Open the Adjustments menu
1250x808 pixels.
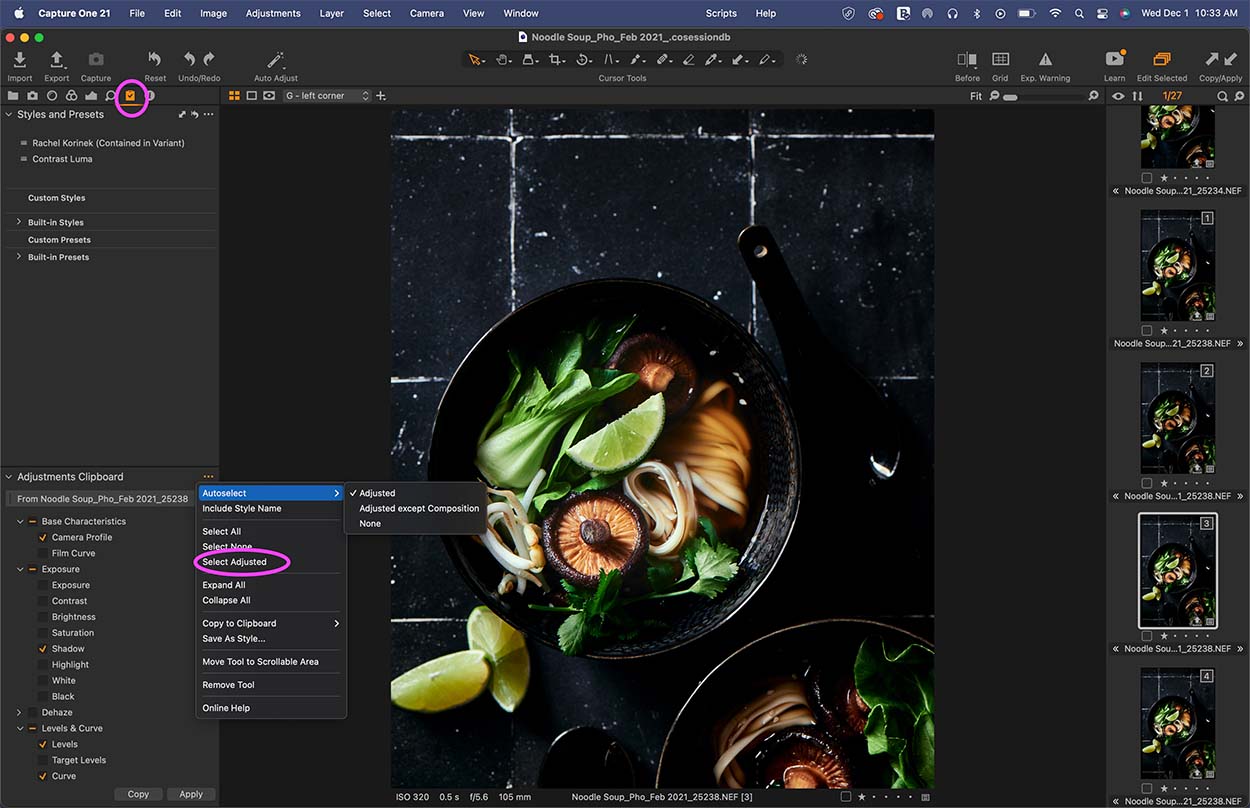pyautogui.click(x=272, y=13)
